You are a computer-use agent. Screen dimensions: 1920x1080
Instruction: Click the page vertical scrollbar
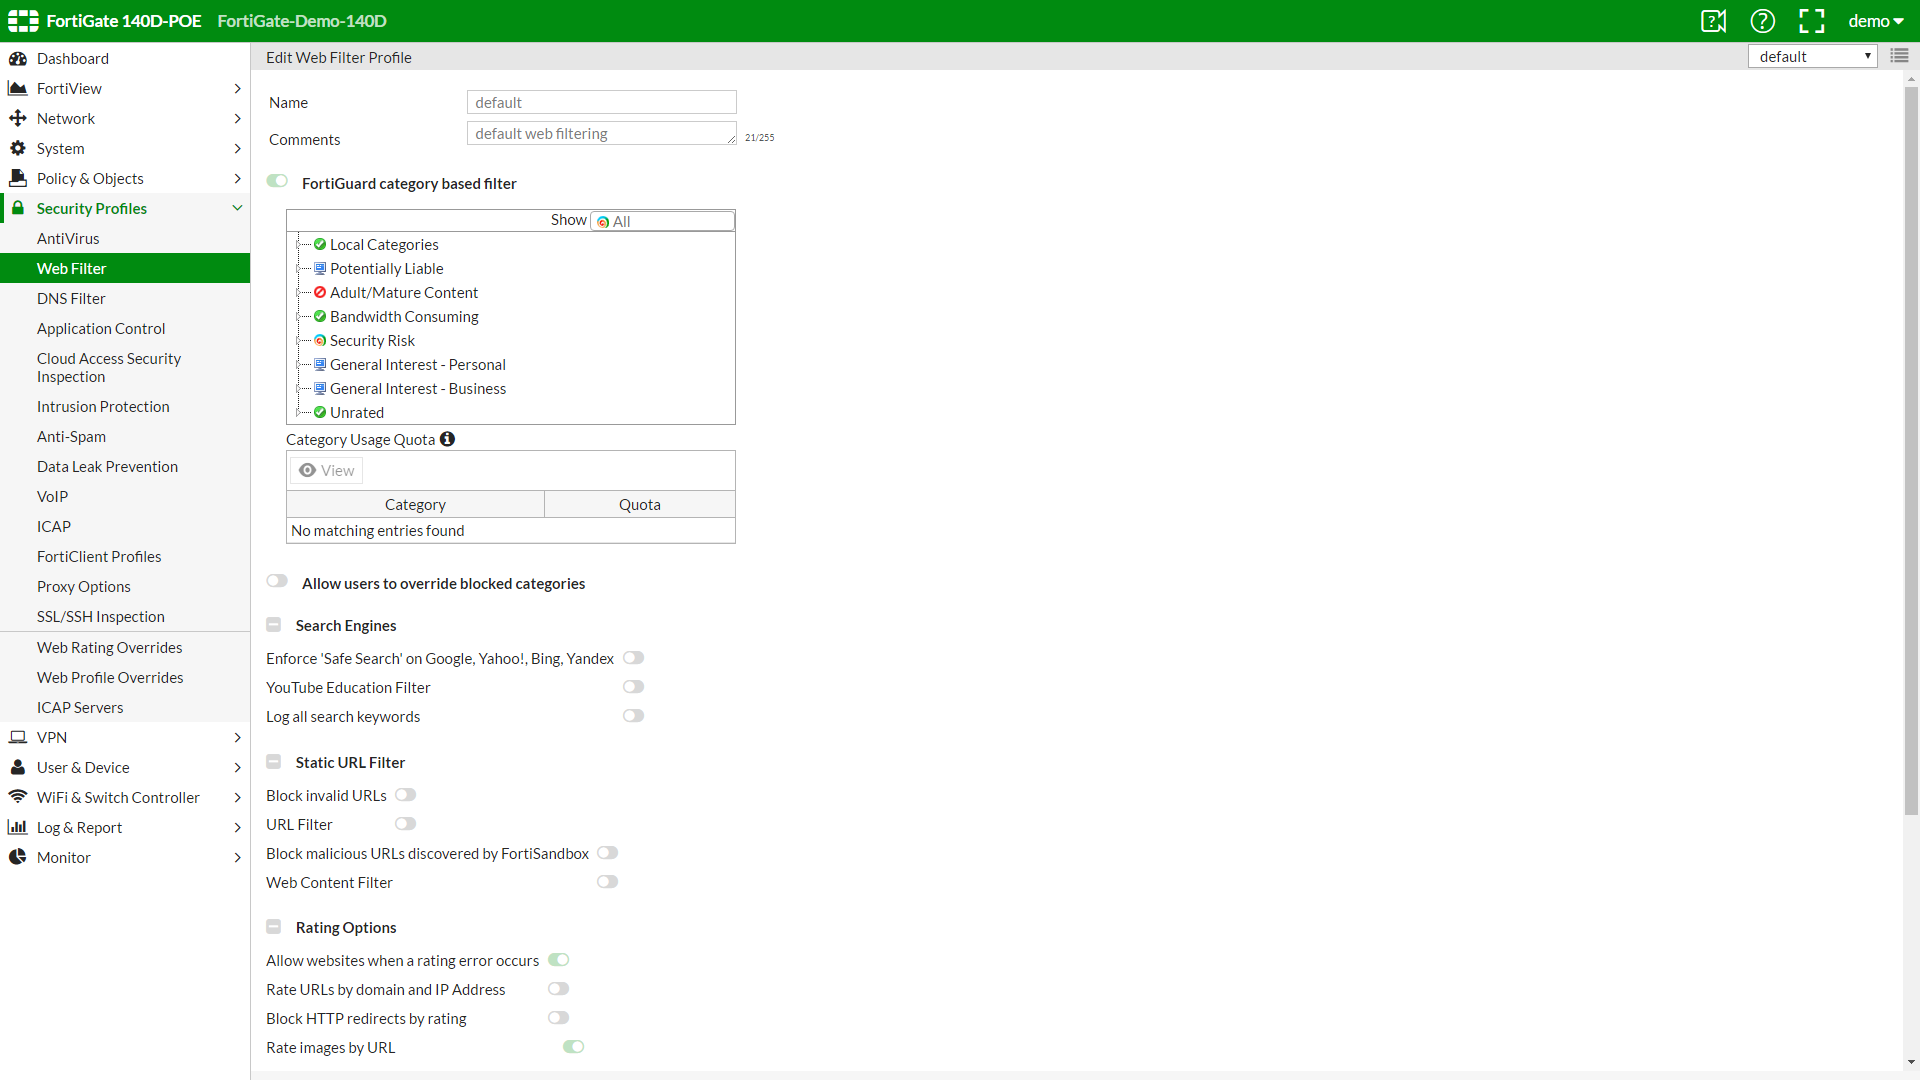pos(1911,450)
